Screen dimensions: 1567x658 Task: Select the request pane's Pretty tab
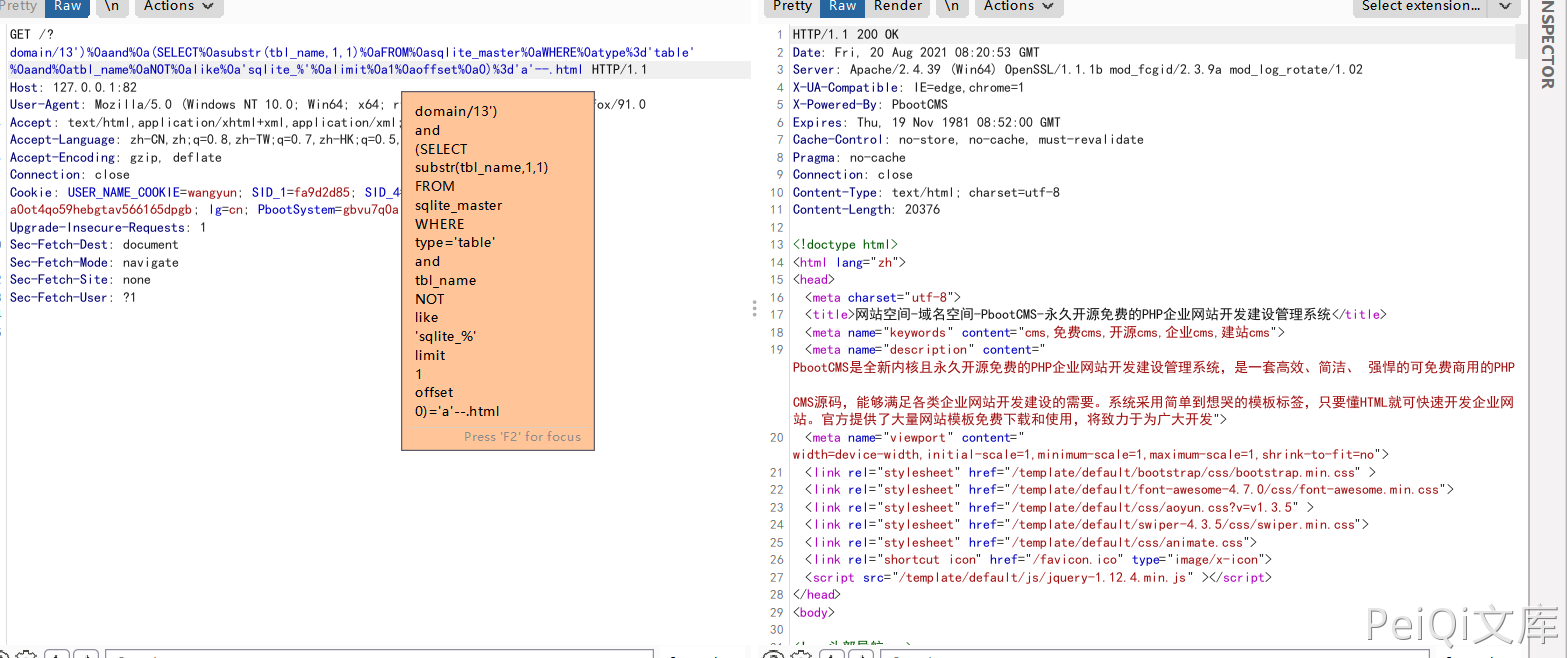pos(20,6)
